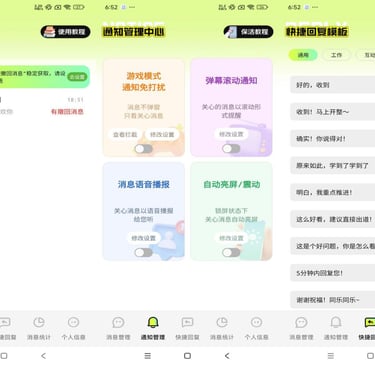Tap 去设置 in the green banner
This screenshot has width=375, height=366.
coord(77,77)
